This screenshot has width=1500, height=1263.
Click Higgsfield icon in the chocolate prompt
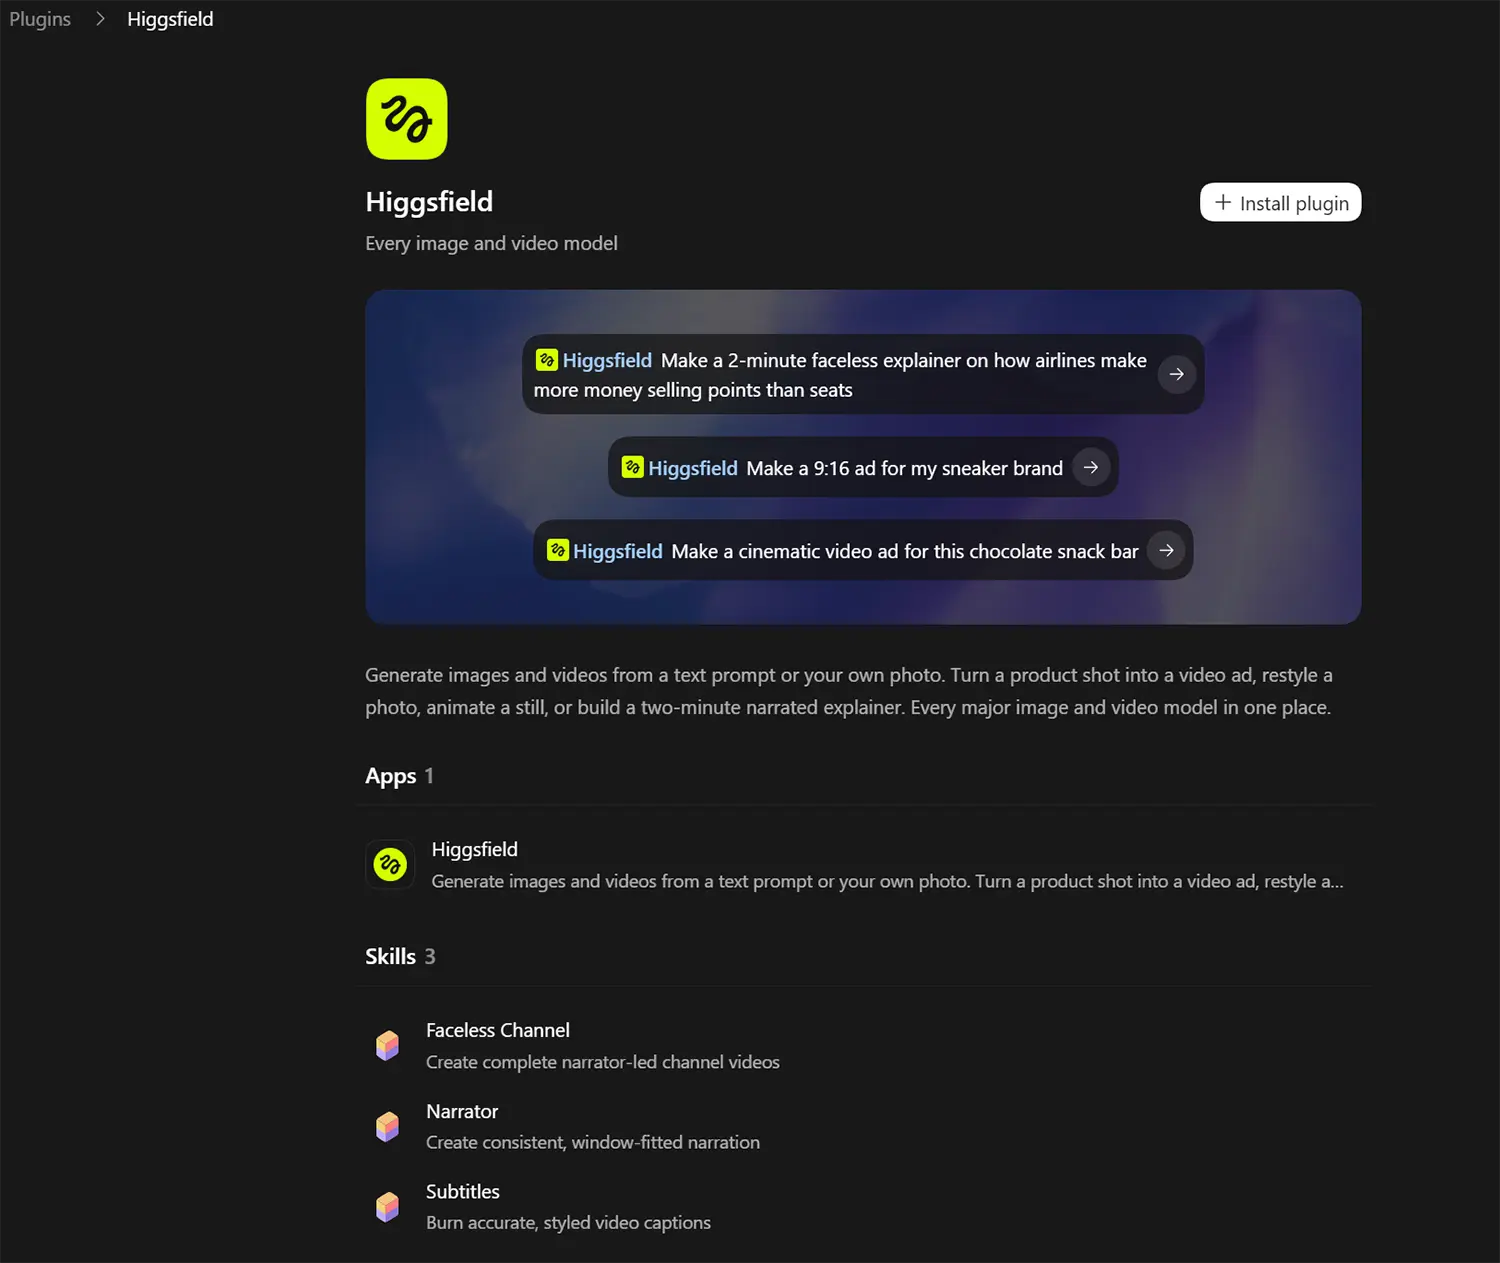pos(558,550)
